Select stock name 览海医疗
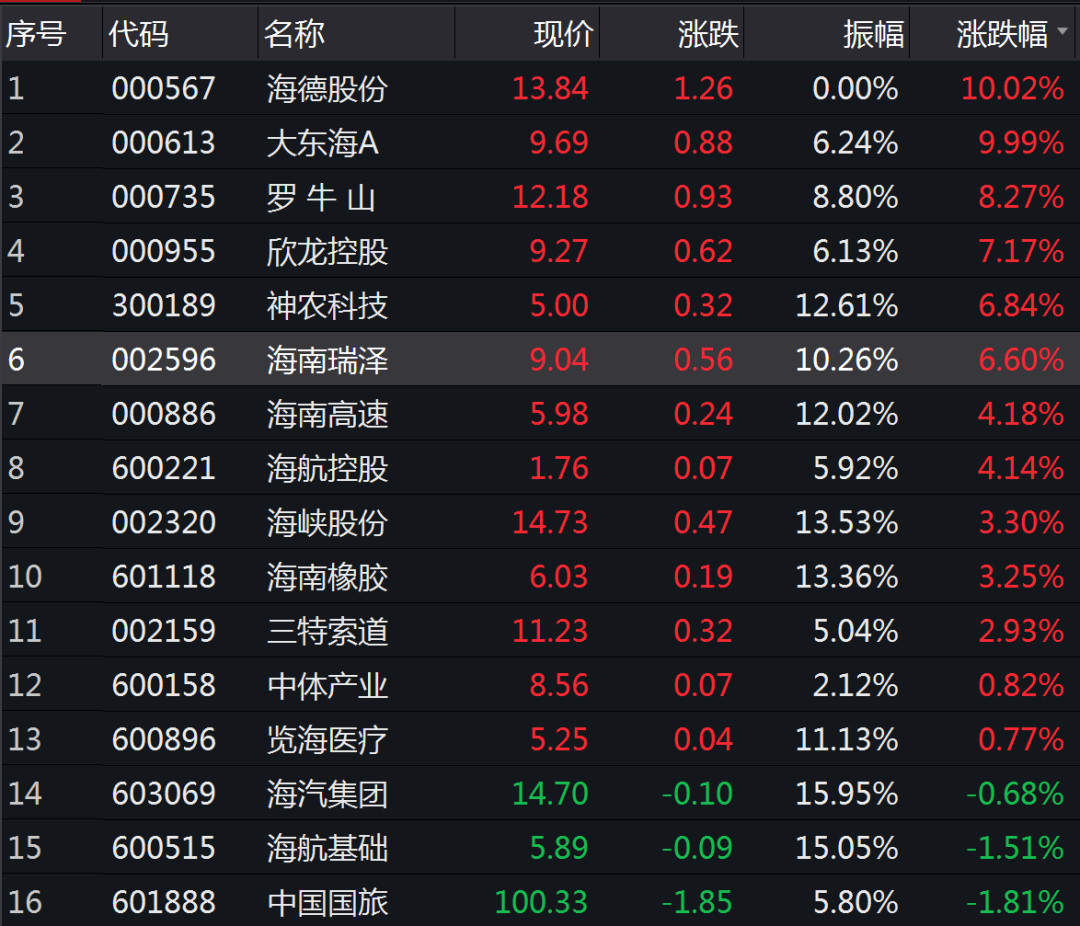1080x926 pixels. click(327, 740)
